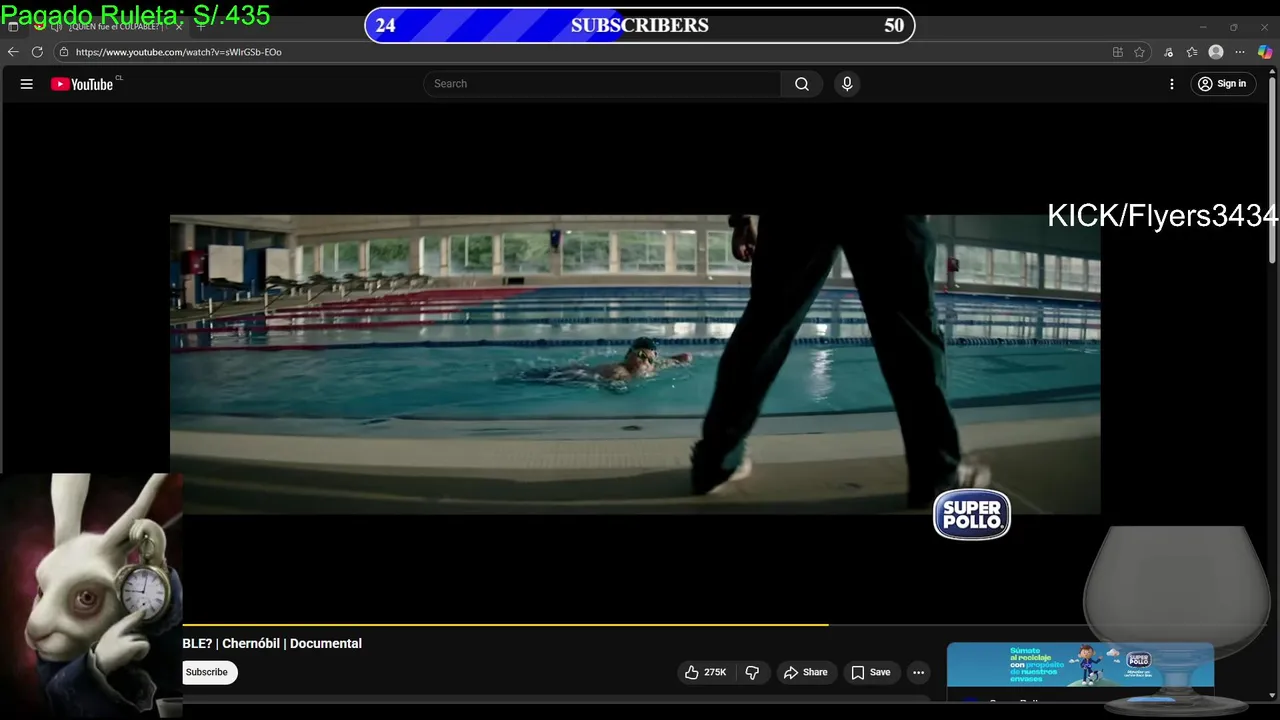
Task: Click the Super Pollo logo overlay on video
Action: tap(972, 515)
